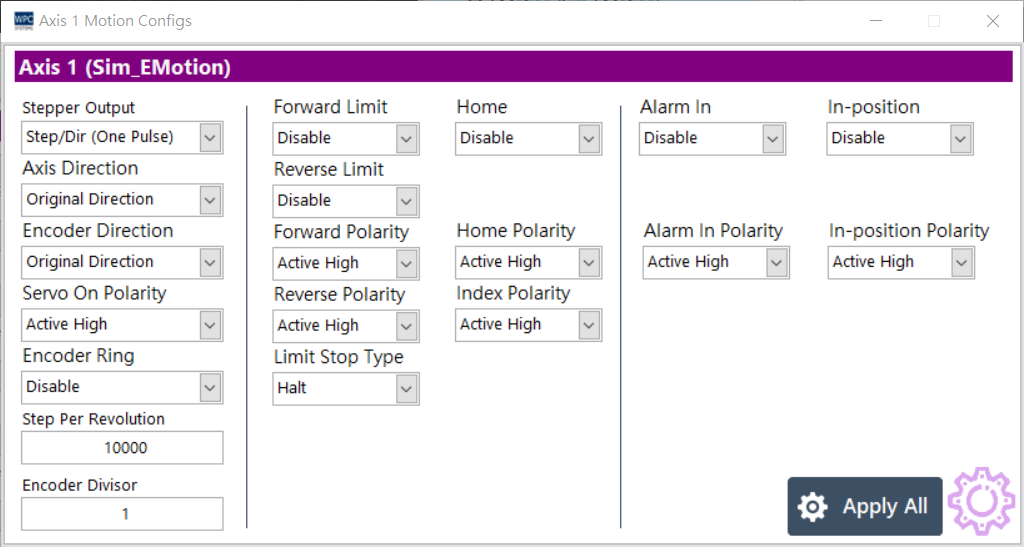Open the Home dropdown
This screenshot has width=1024, height=547.
coord(528,138)
